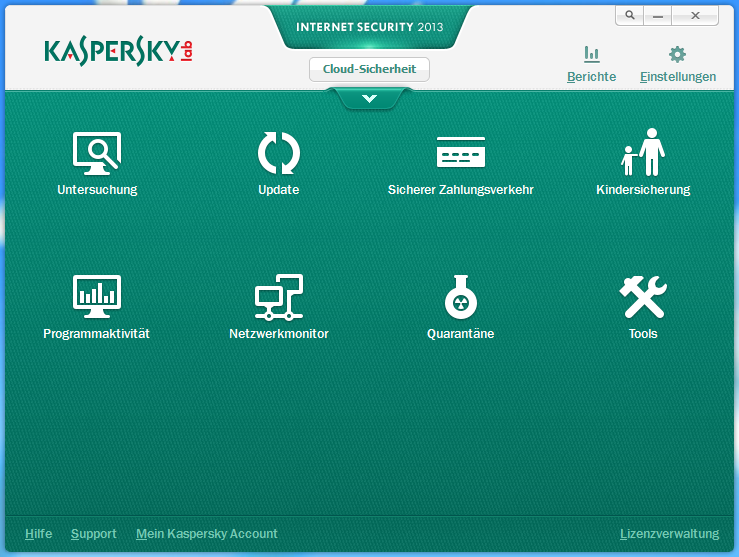739x557 pixels.
Task: Open the Support link
Action: click(x=93, y=534)
